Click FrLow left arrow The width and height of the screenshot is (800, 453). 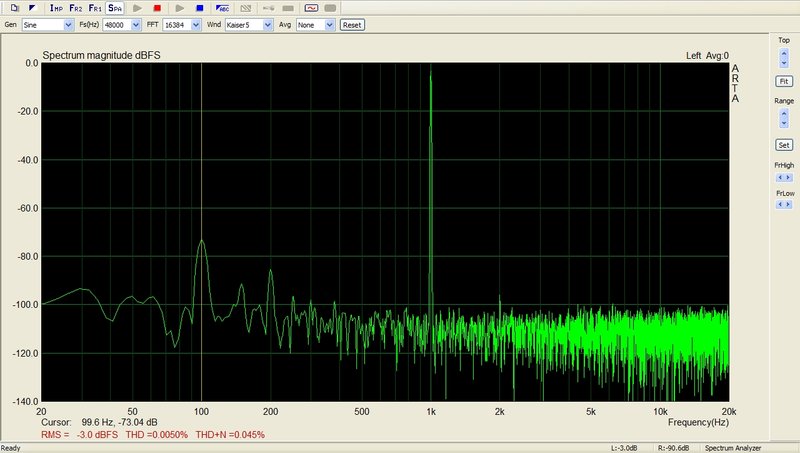pos(780,205)
